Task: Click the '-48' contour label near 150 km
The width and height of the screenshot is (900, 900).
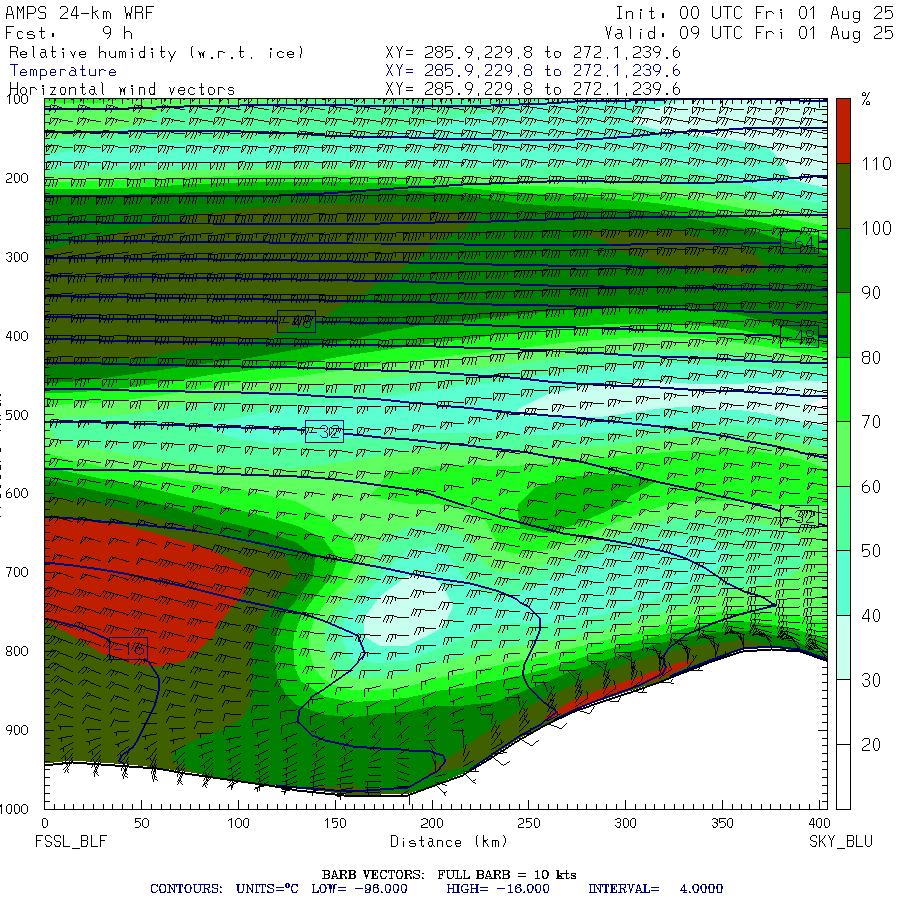Action: (x=296, y=321)
